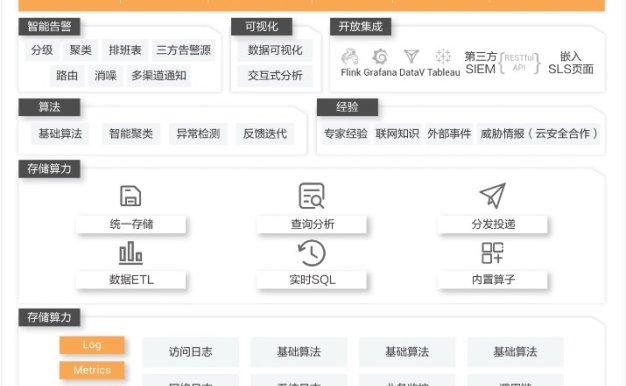Click the DataV text label
626x386 pixels.
(x=412, y=72)
